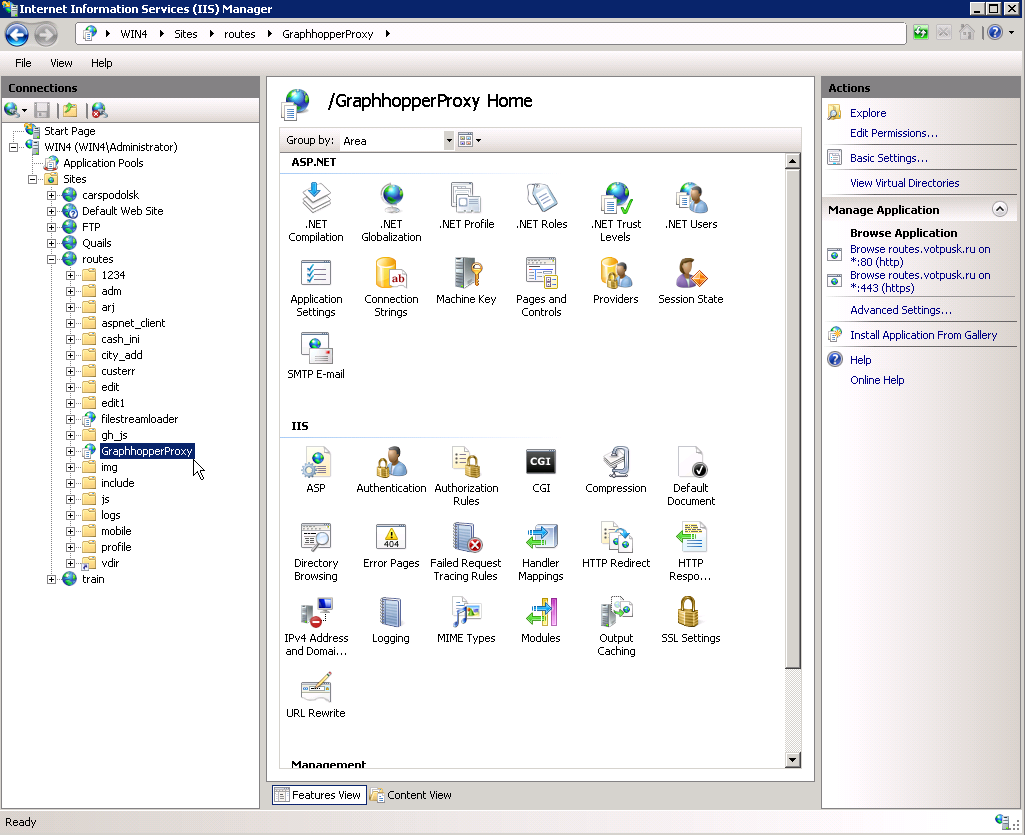Image resolution: width=1025 pixels, height=835 pixels.
Task: Open the .NET Globalization feature
Action: point(391,213)
